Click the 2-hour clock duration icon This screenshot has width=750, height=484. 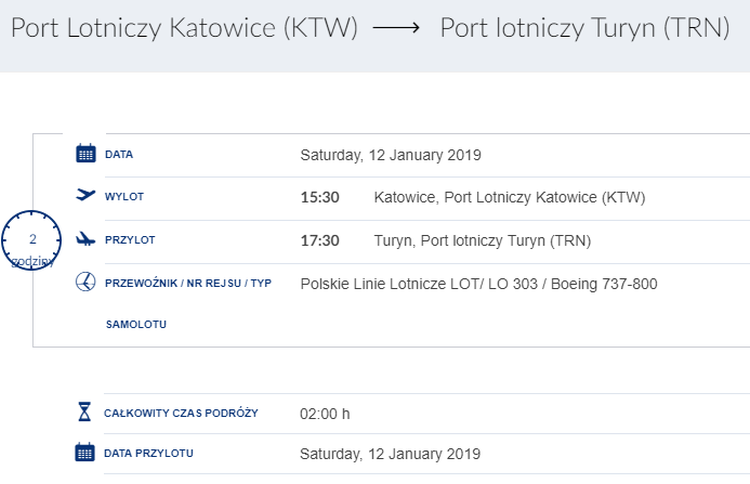(32, 241)
